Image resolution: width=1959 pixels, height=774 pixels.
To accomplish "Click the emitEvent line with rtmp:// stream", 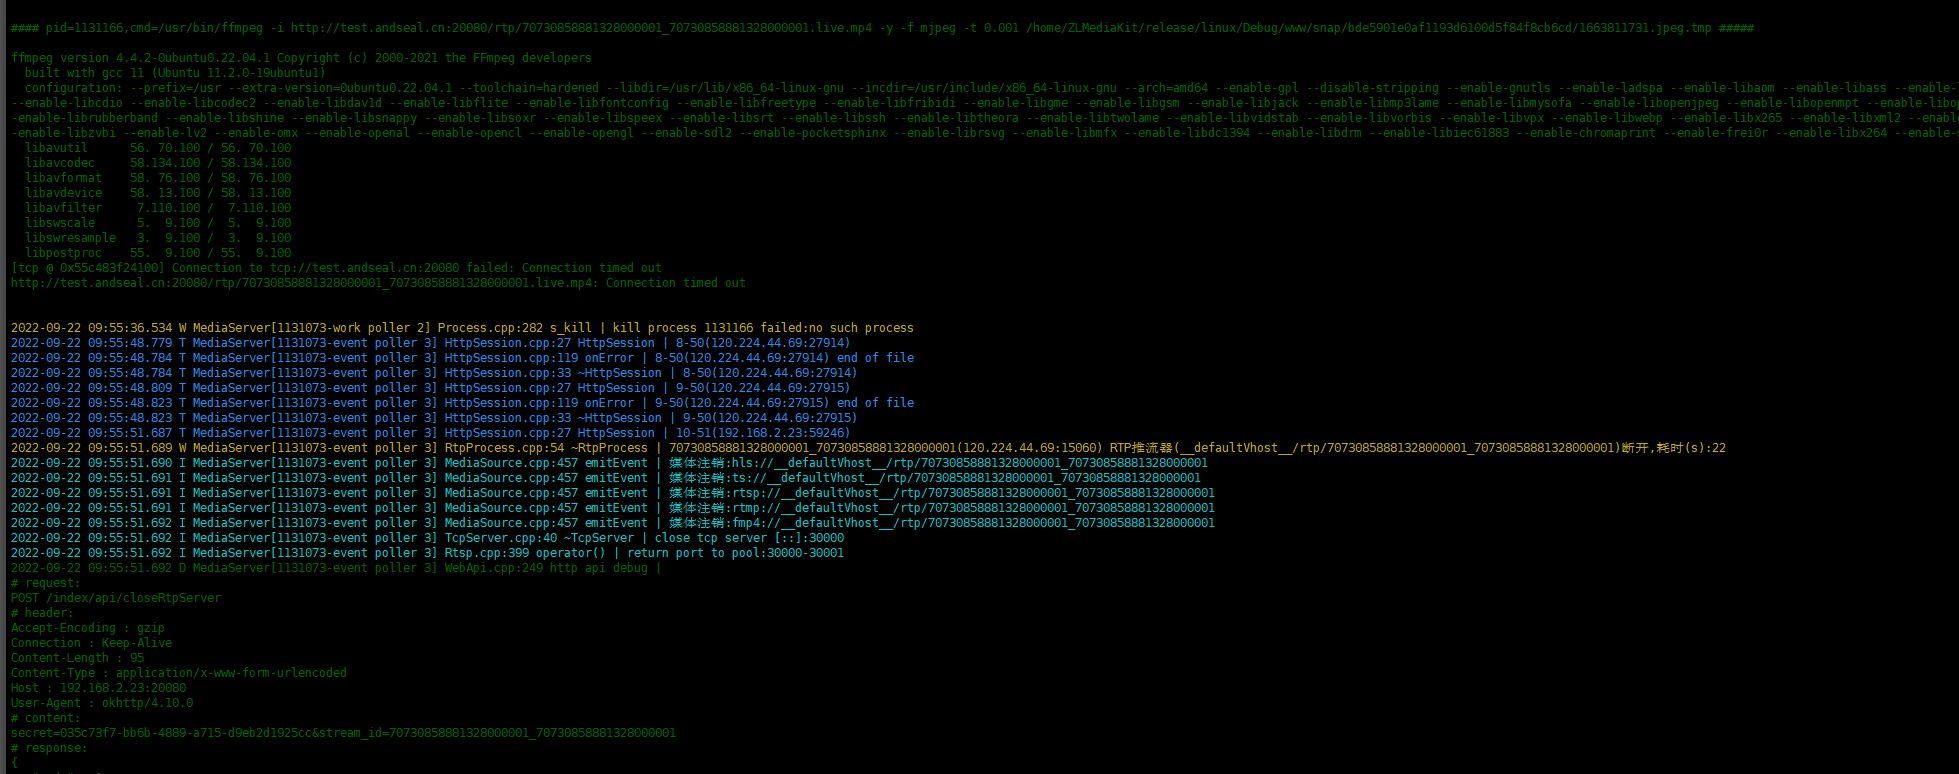I will tap(613, 508).
